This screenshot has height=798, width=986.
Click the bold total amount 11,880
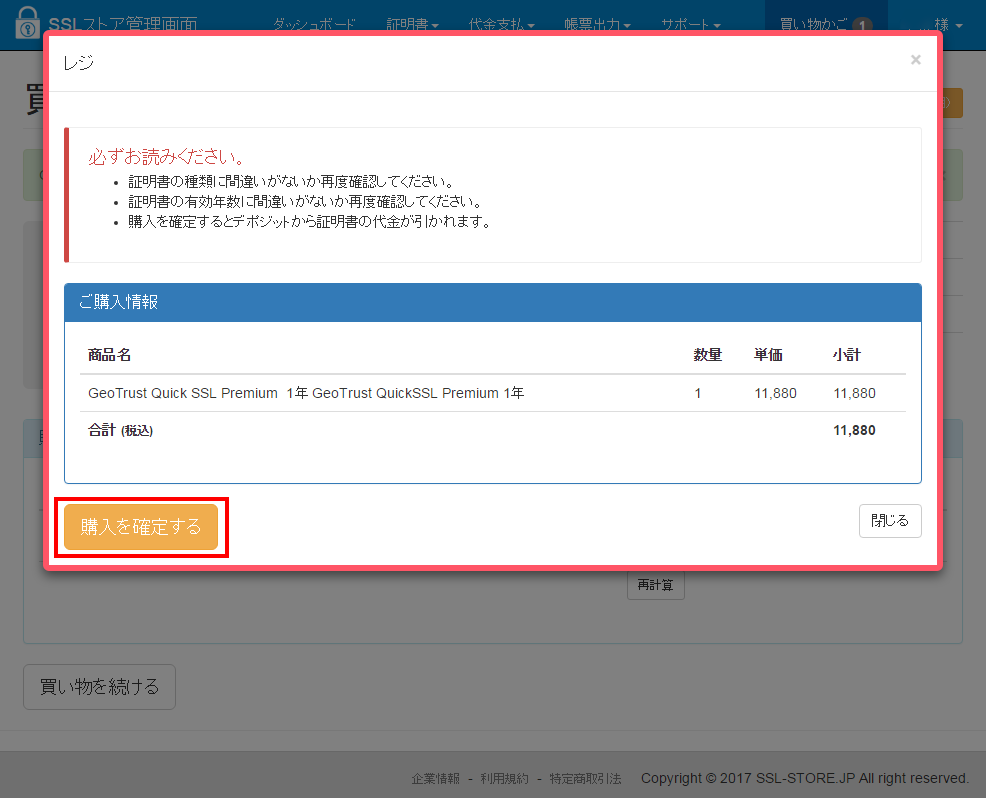click(854, 430)
